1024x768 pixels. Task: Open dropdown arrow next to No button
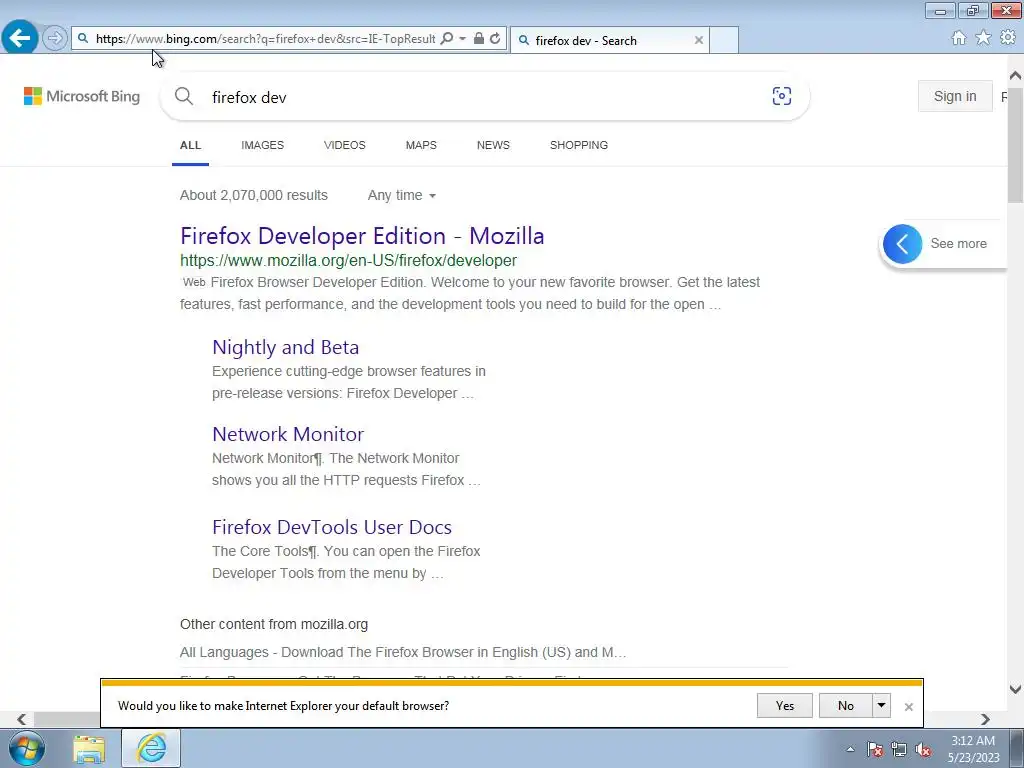pos(882,706)
